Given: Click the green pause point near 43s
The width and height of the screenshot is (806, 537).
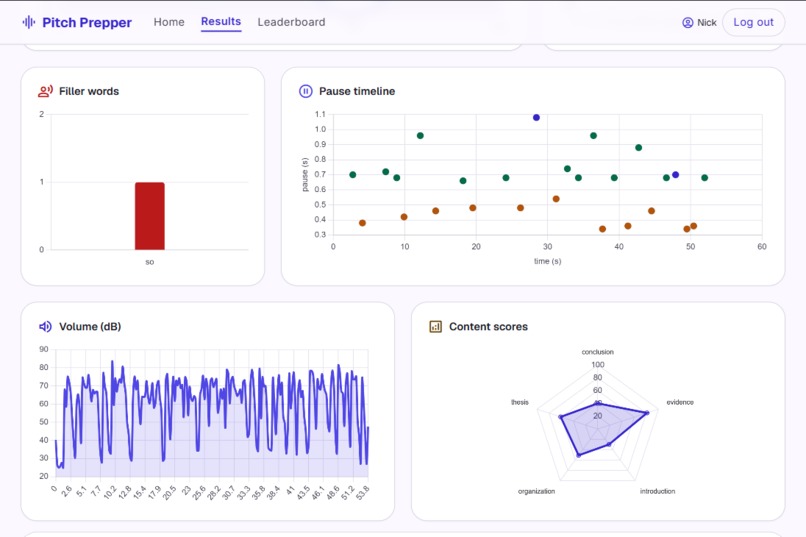Looking at the screenshot, I should point(638,147).
